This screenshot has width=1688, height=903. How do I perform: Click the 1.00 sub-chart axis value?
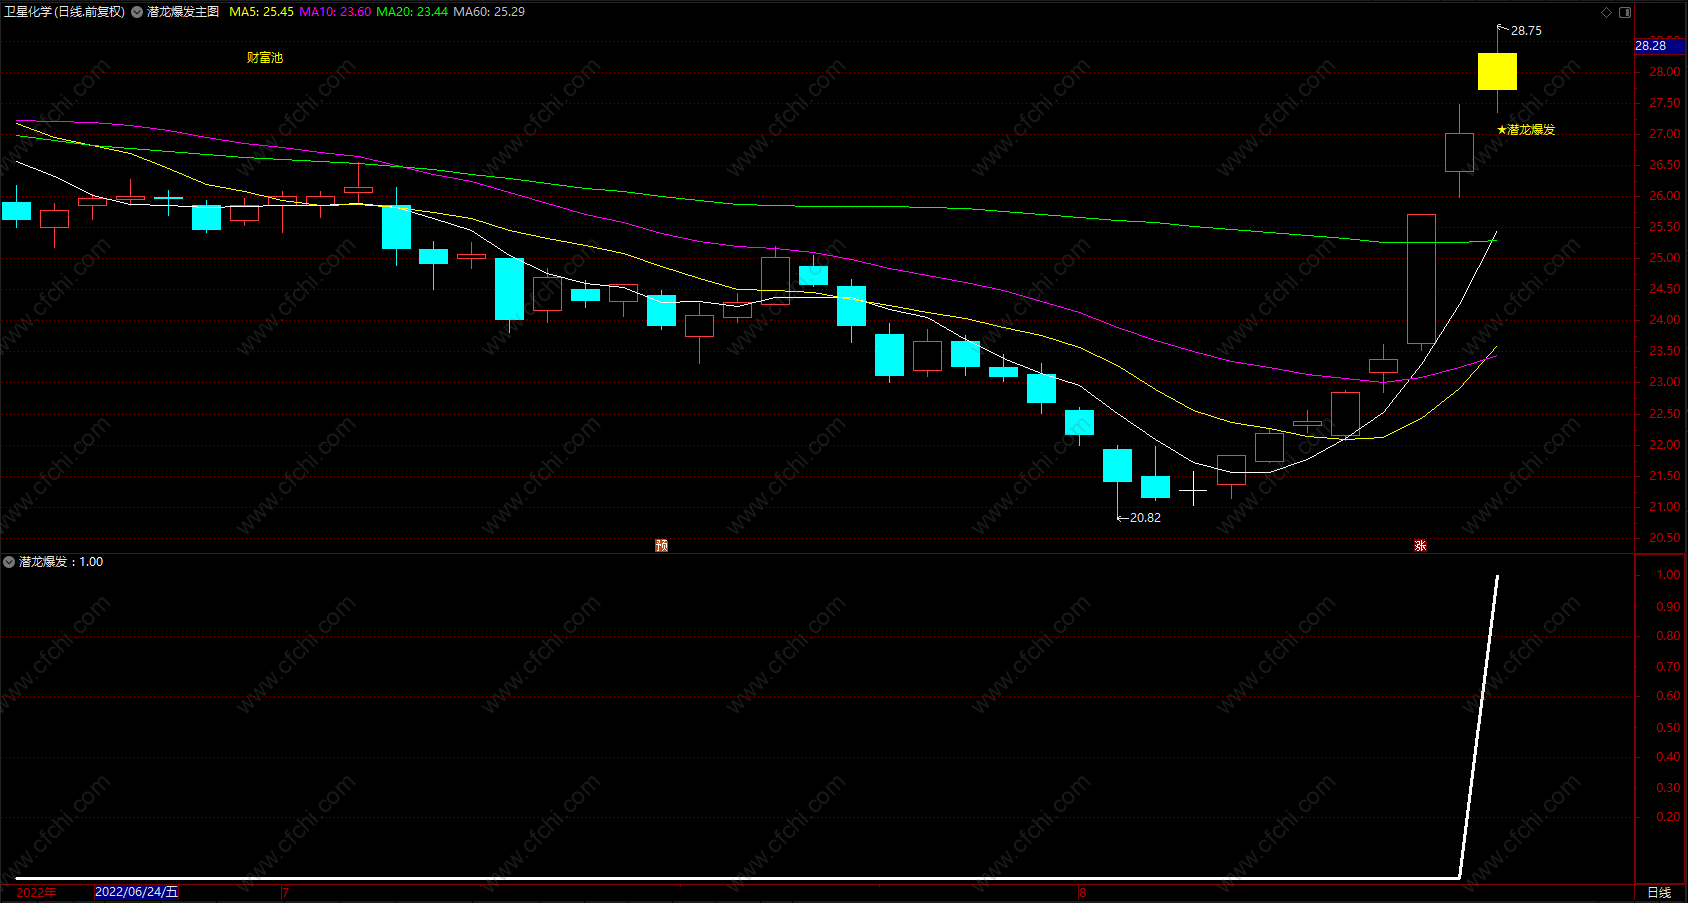tap(1668, 575)
